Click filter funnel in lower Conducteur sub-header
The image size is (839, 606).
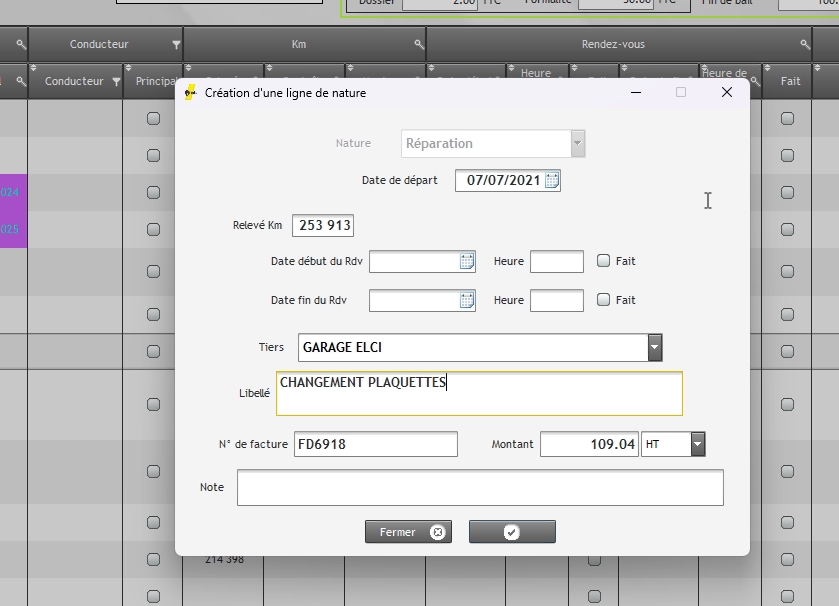(117, 82)
